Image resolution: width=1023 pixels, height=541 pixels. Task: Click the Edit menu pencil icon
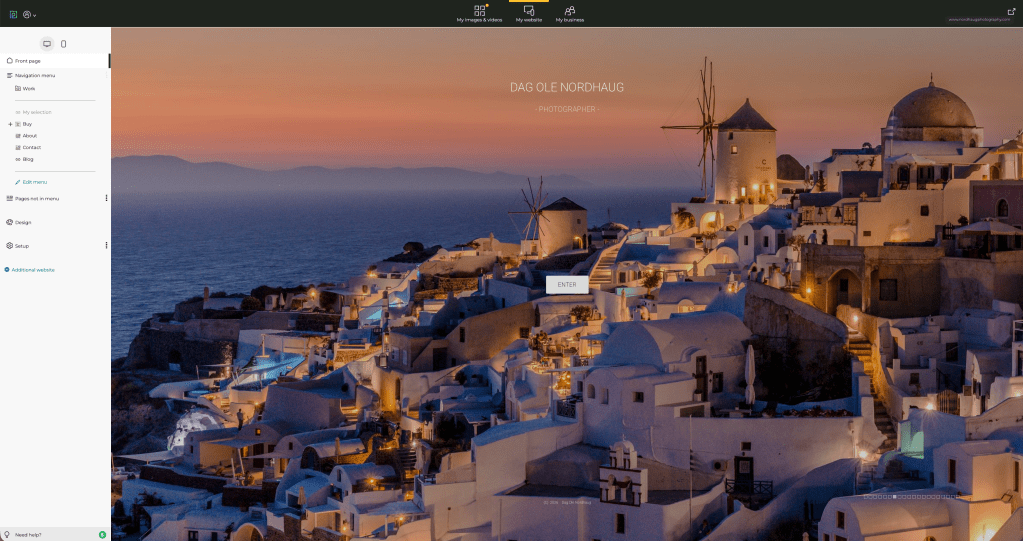[x=18, y=182]
